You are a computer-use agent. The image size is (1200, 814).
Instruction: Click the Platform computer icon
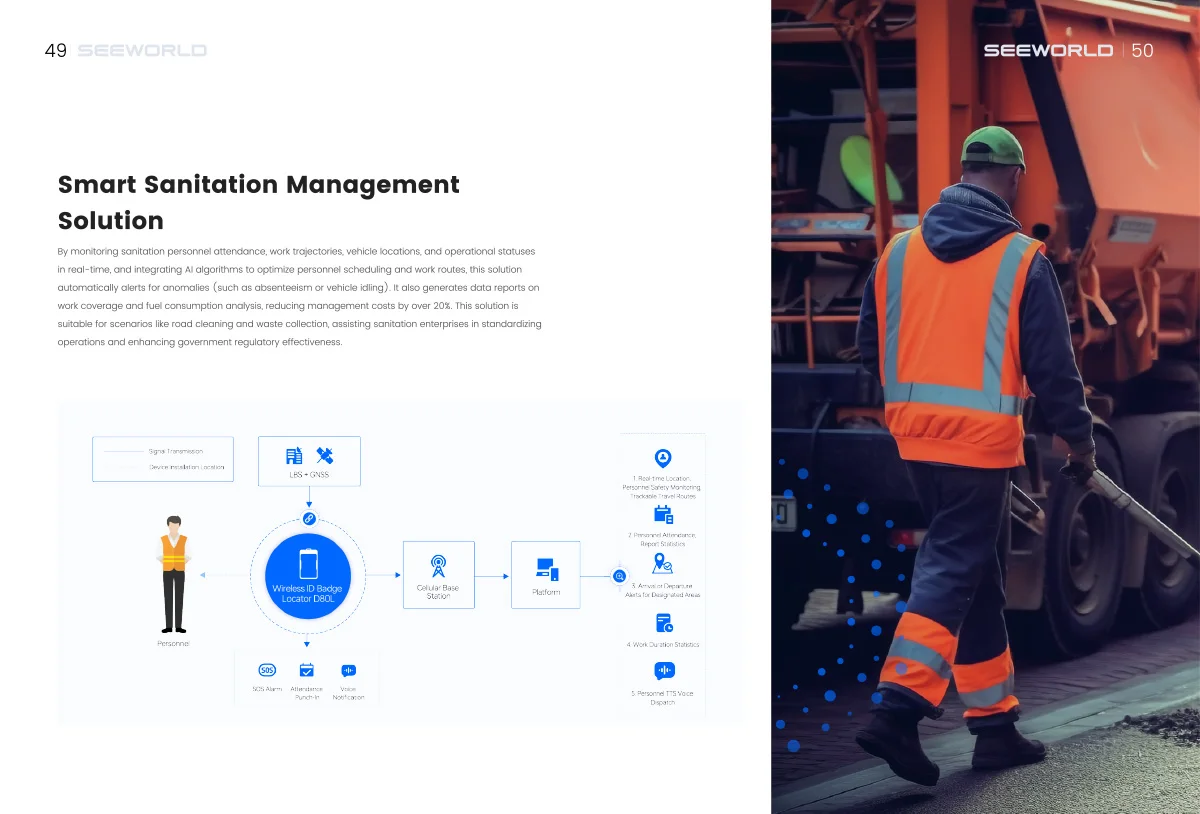click(x=546, y=570)
